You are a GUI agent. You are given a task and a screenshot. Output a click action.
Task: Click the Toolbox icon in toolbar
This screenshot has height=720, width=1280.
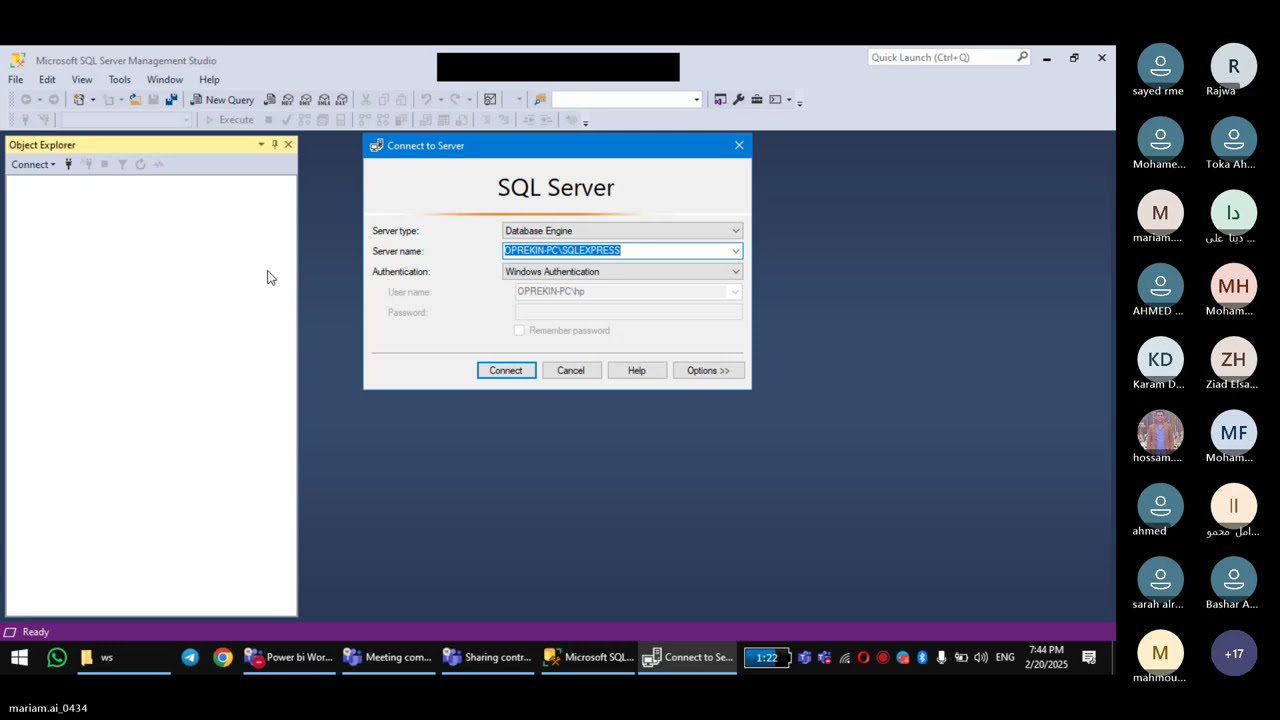click(757, 99)
